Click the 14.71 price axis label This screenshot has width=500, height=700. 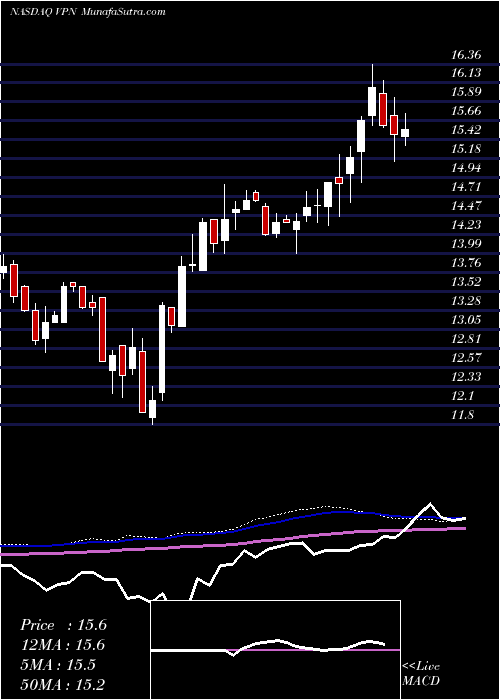[x=466, y=187]
